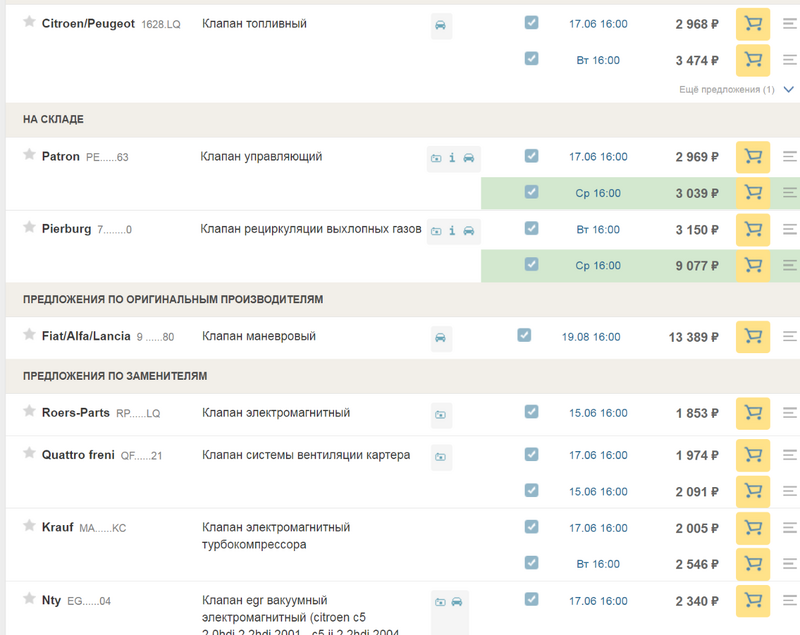
Task: Toggle checkbox for the 3 474 ₽ offer
Action: point(531,59)
